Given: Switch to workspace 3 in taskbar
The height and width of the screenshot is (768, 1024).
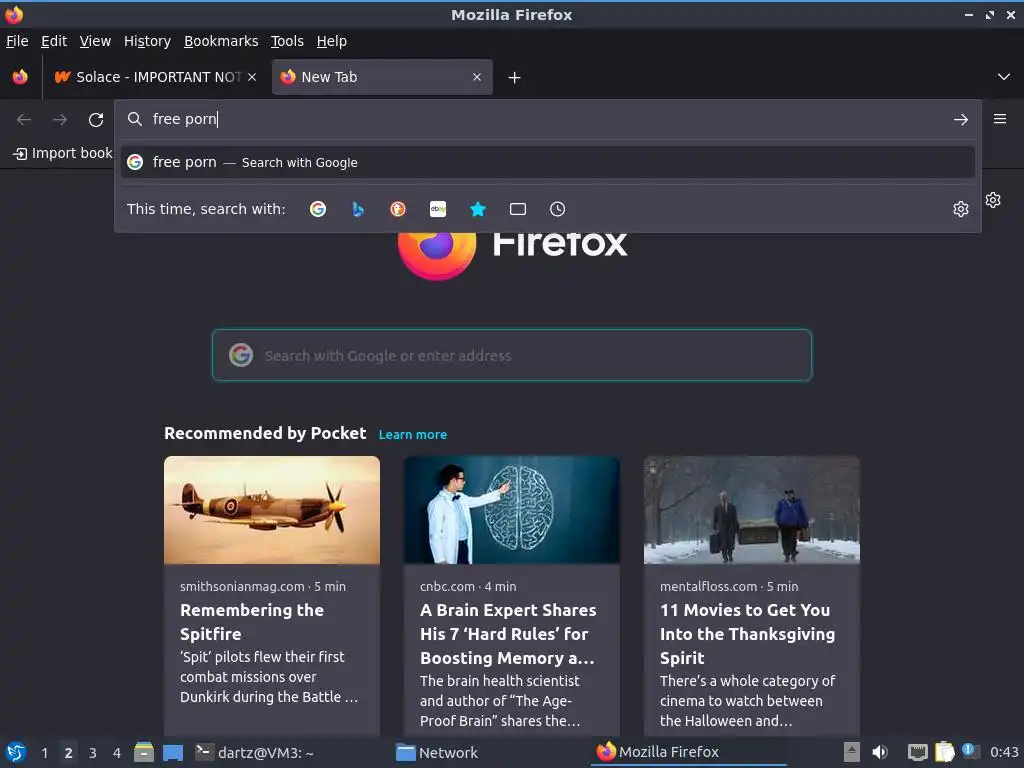Looking at the screenshot, I should (93, 753).
